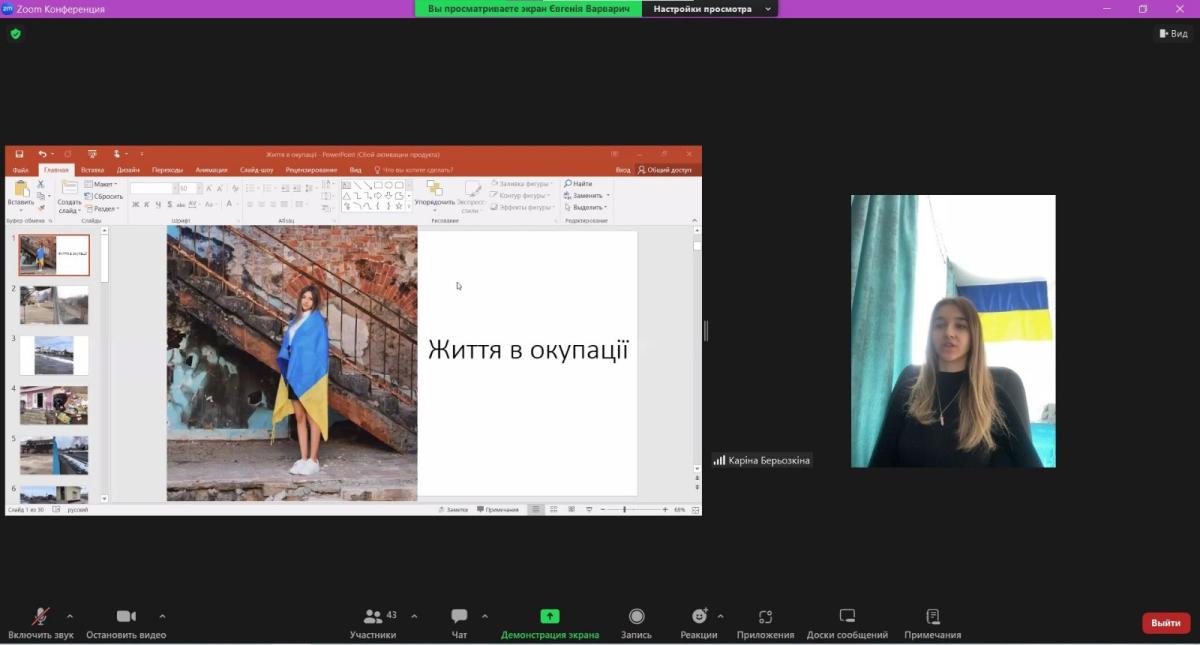The image size is (1200, 645).
Task: Click the red Выйти button
Action: pos(1165,623)
